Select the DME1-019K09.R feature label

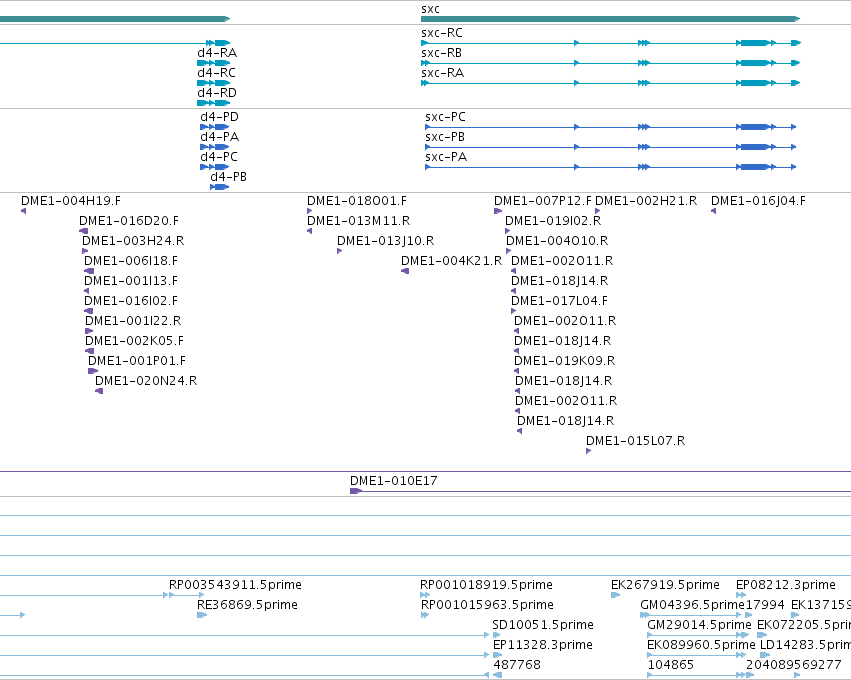(x=565, y=362)
